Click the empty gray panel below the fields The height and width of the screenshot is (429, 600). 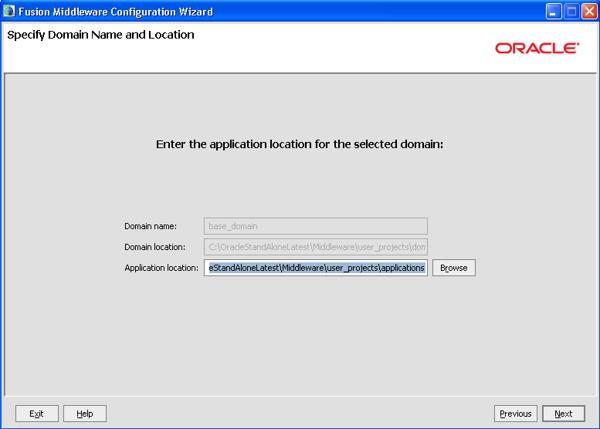click(x=300, y=340)
